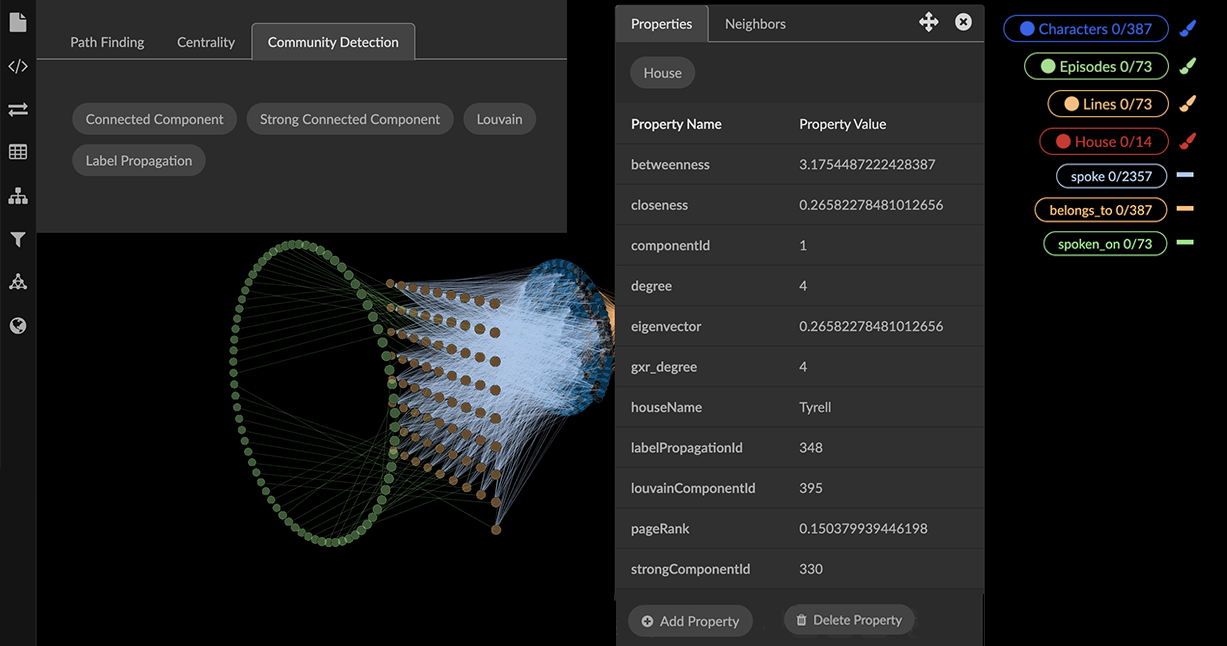Toggle the Episodes 0/73 node category
This screenshot has height=646, width=1227.
point(1096,67)
